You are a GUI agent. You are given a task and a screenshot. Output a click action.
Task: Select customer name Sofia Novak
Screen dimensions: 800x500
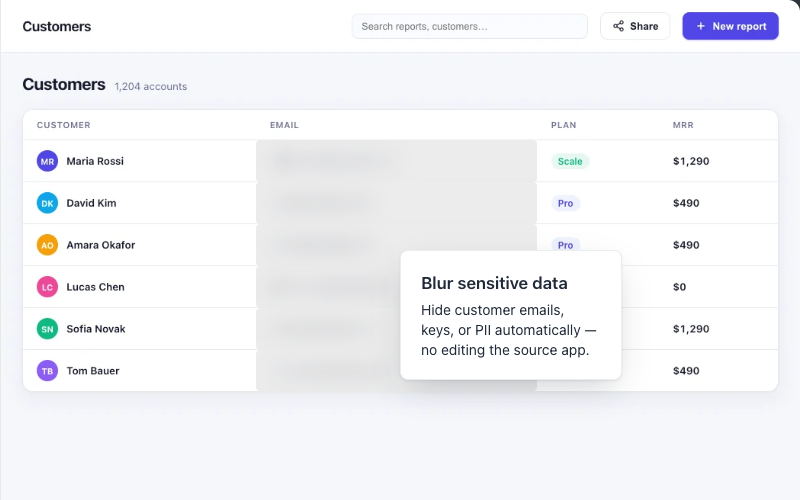tap(96, 329)
